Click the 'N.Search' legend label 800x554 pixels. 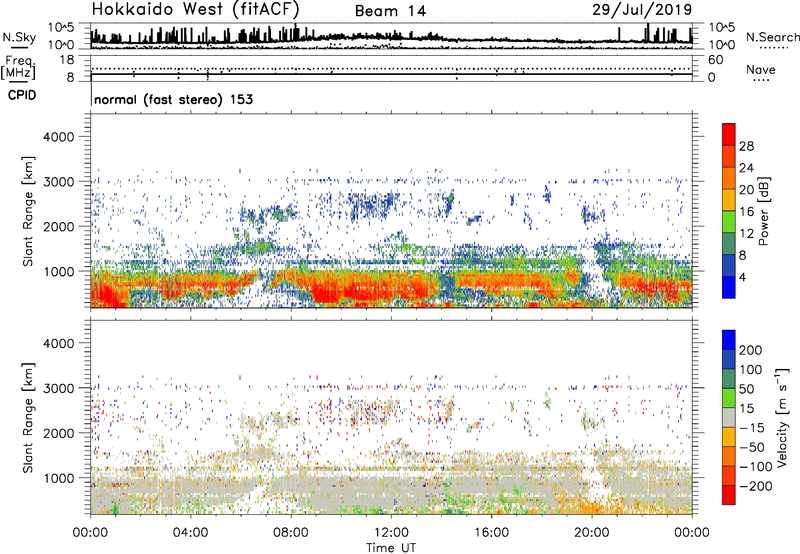pyautogui.click(x=772, y=37)
